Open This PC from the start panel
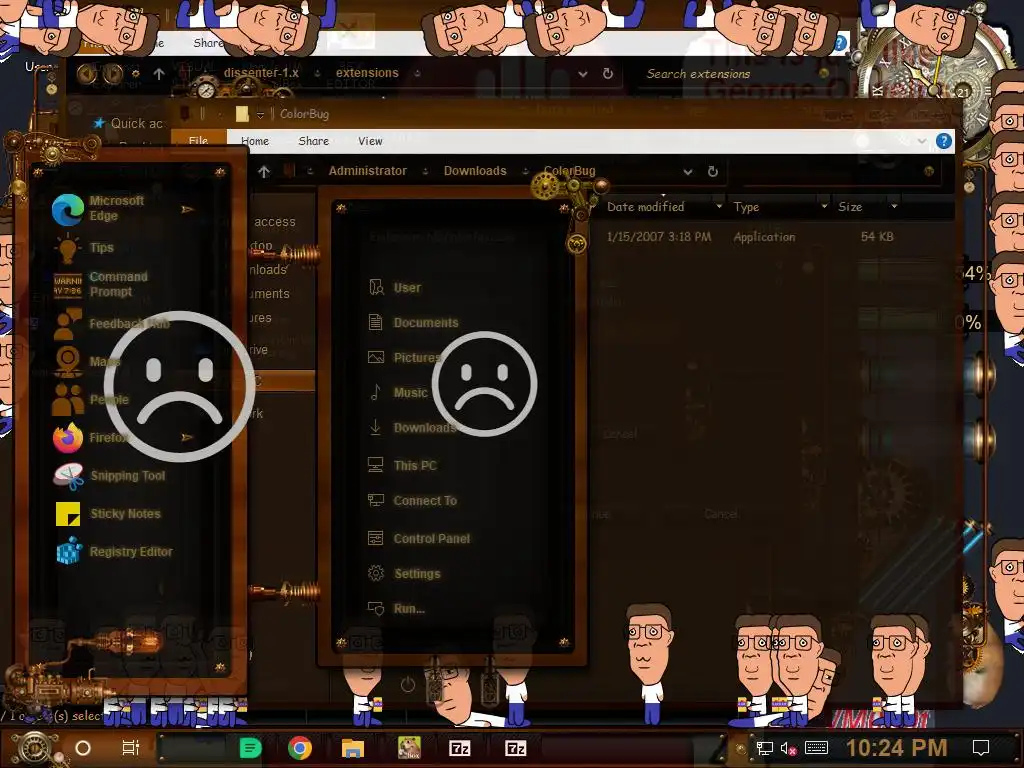The height and width of the screenshot is (768, 1024). (x=402, y=466)
